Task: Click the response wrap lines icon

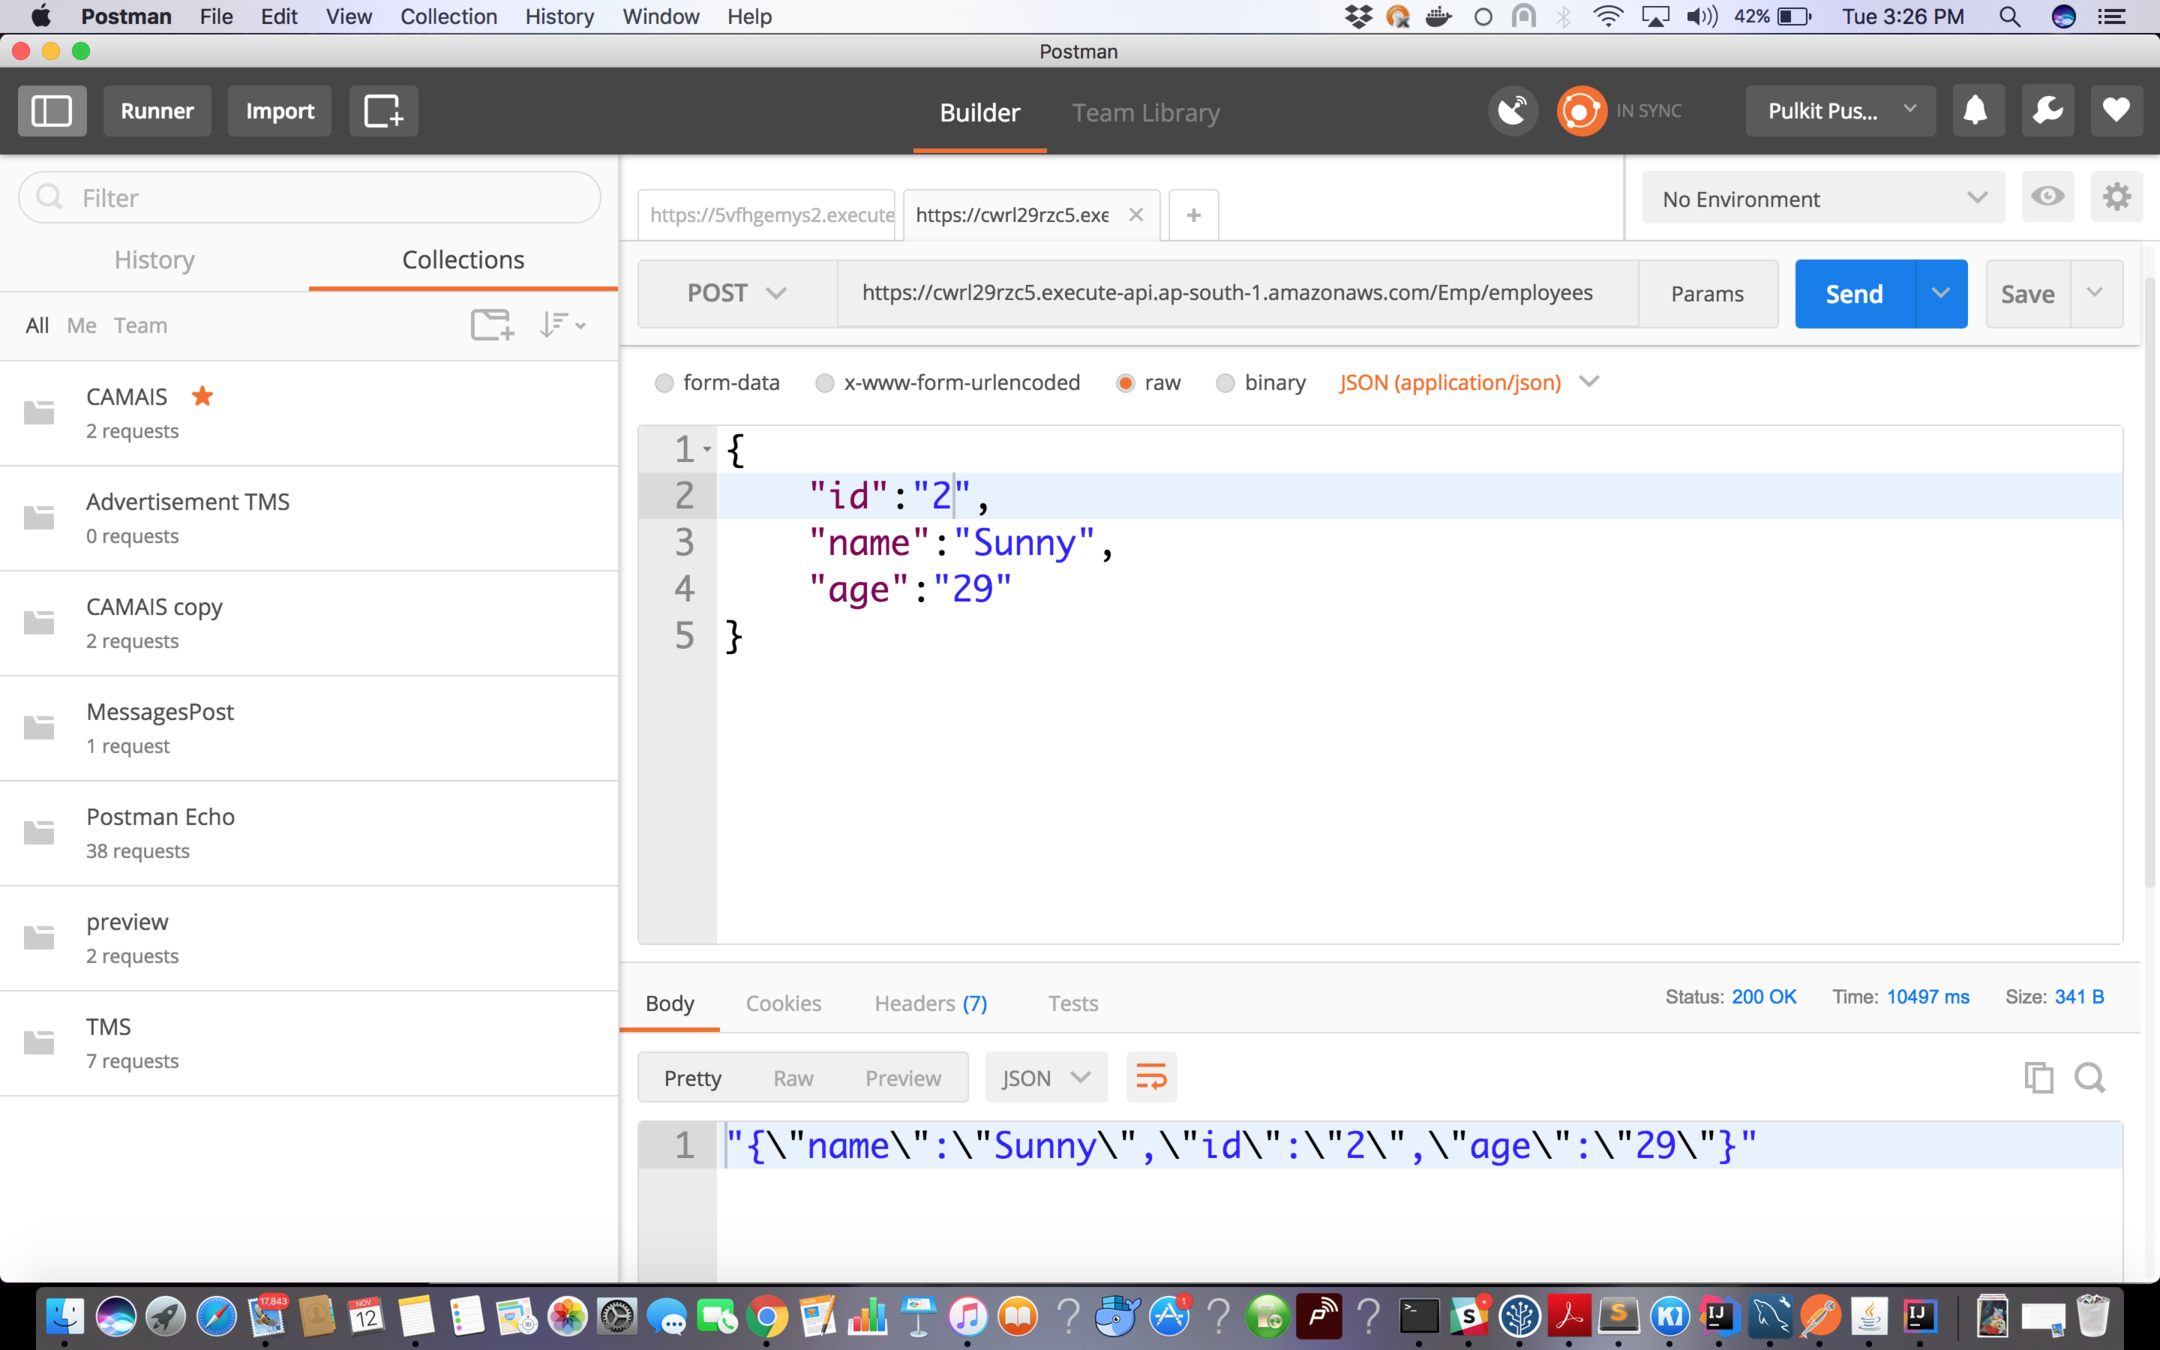Action: 1151,1077
